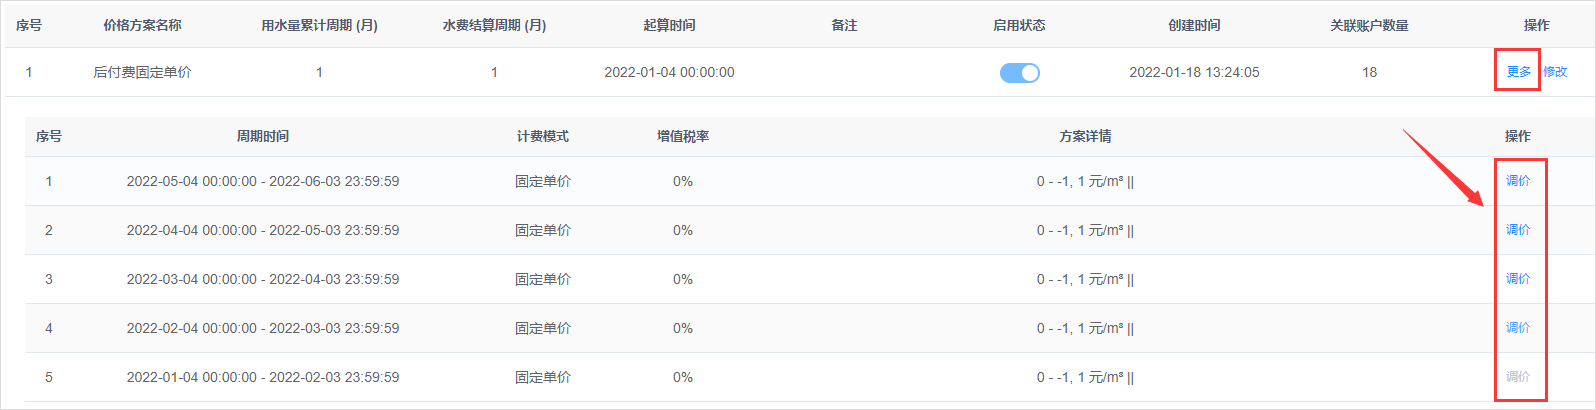
Task: Click the 周期时间 sub-table header
Action: pyautogui.click(x=262, y=136)
